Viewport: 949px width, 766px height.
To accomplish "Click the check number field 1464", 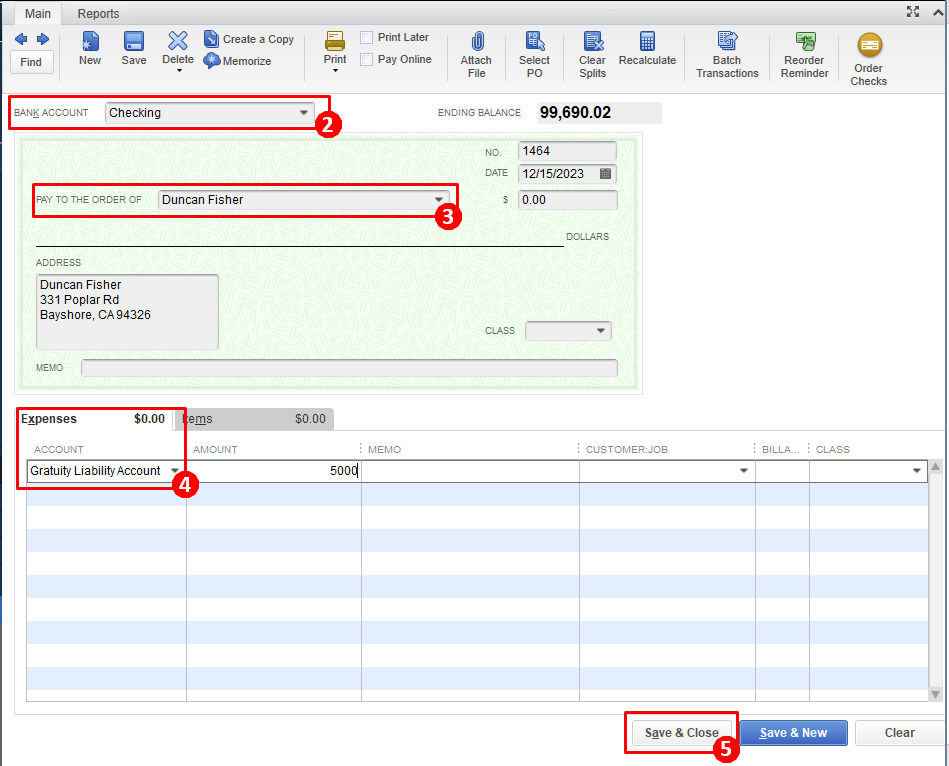I will point(567,151).
